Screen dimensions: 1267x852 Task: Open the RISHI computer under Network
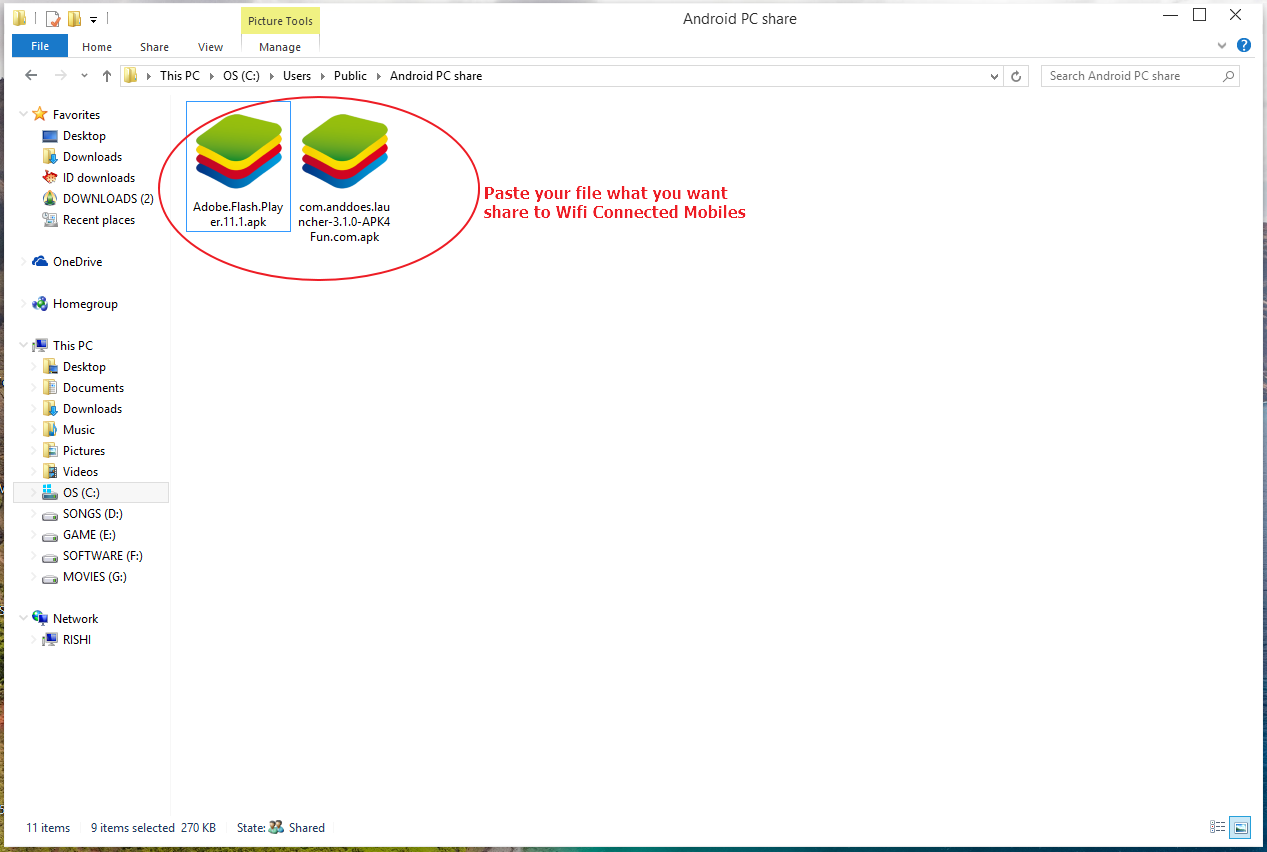pos(76,640)
